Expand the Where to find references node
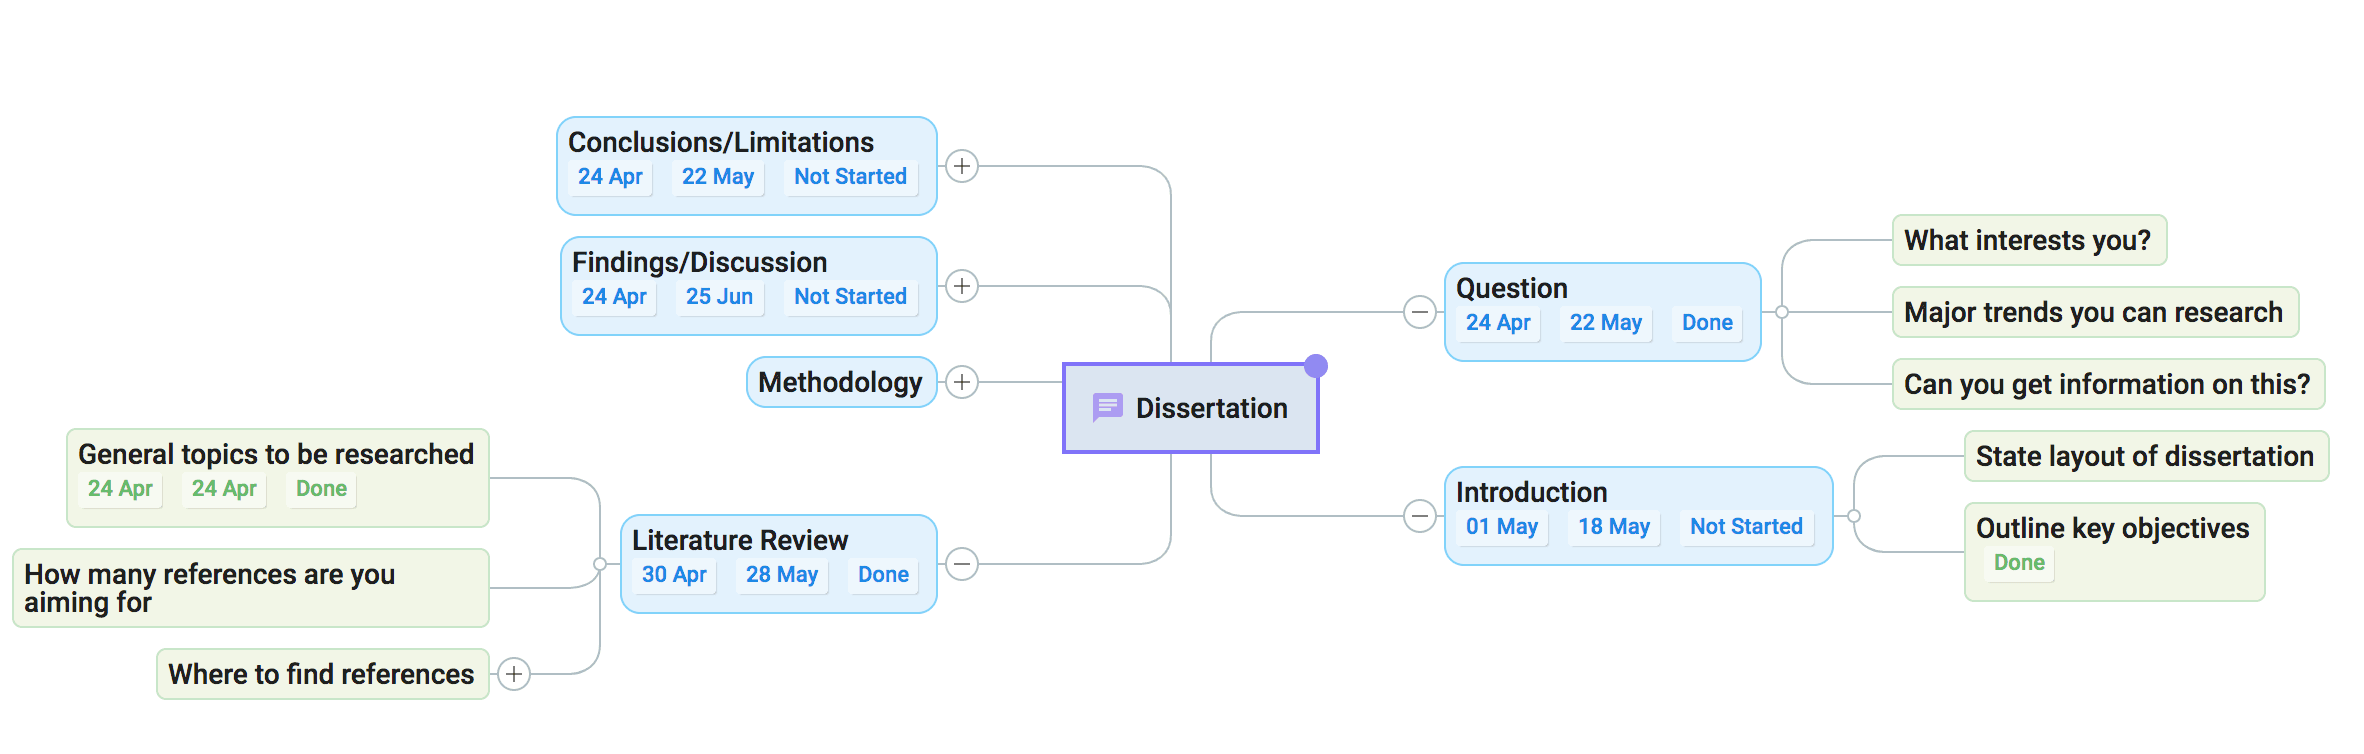The height and width of the screenshot is (754, 2364). click(514, 674)
